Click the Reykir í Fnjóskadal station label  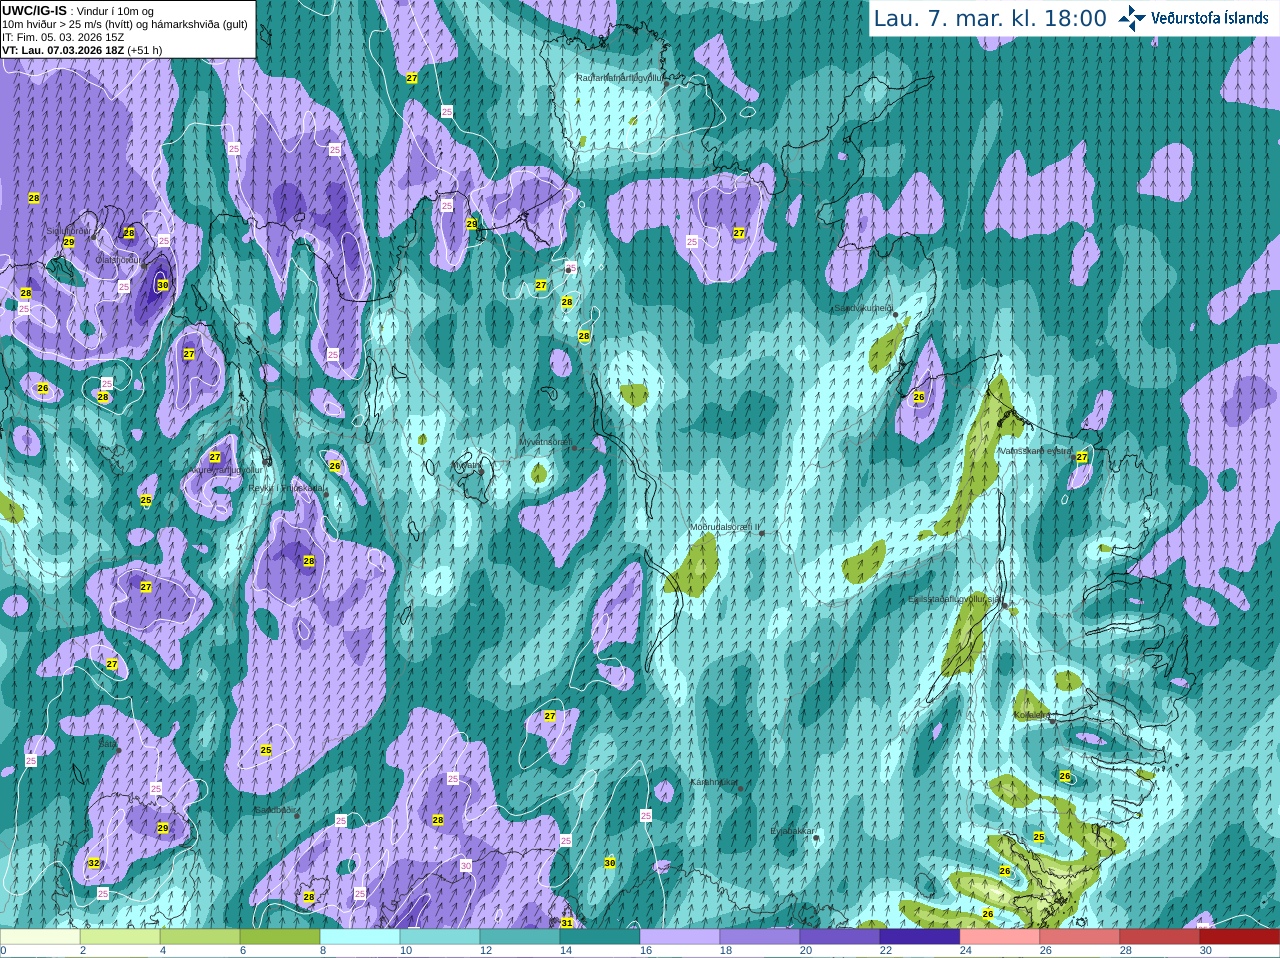(x=287, y=488)
